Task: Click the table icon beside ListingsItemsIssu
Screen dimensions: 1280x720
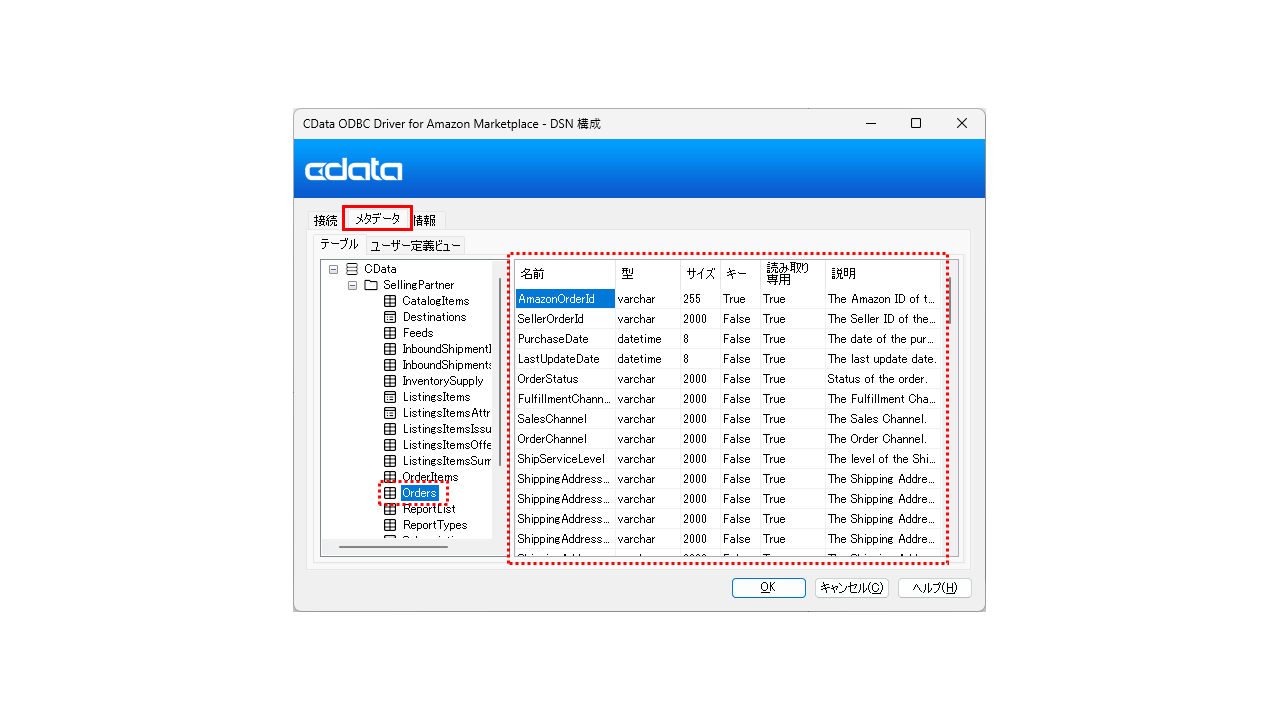Action: 390,429
